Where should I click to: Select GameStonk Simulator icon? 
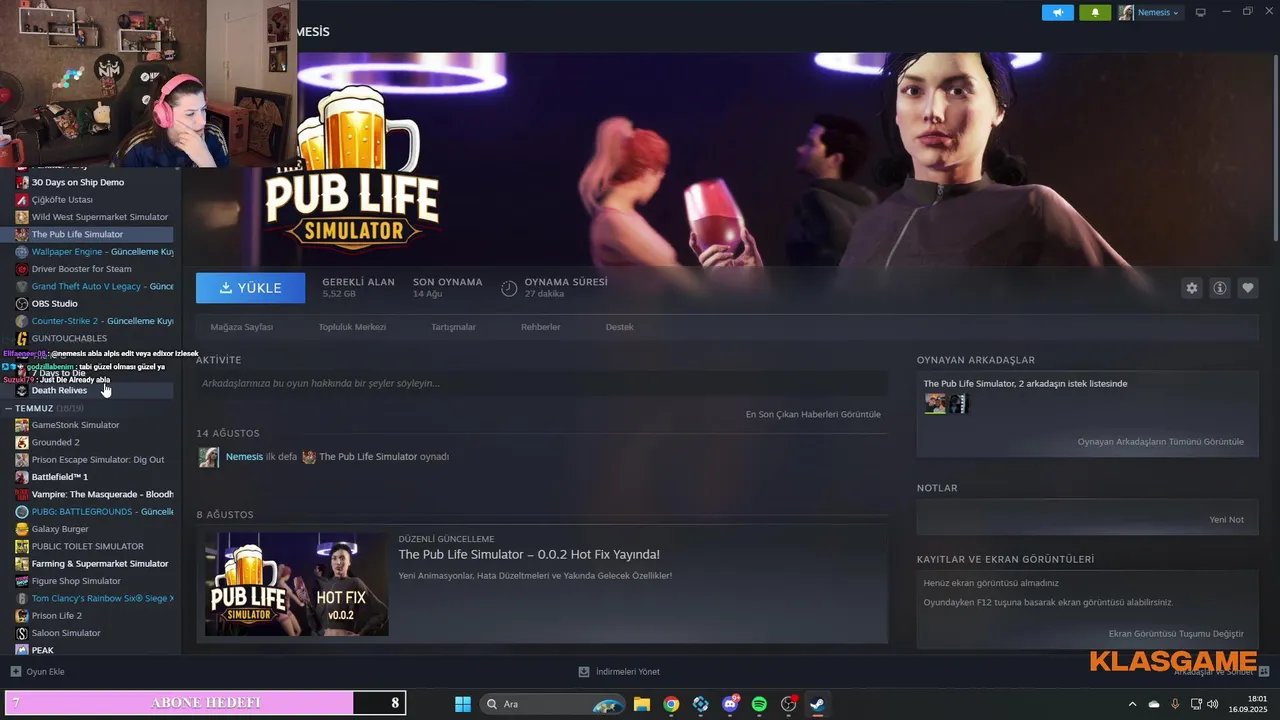[22, 425]
